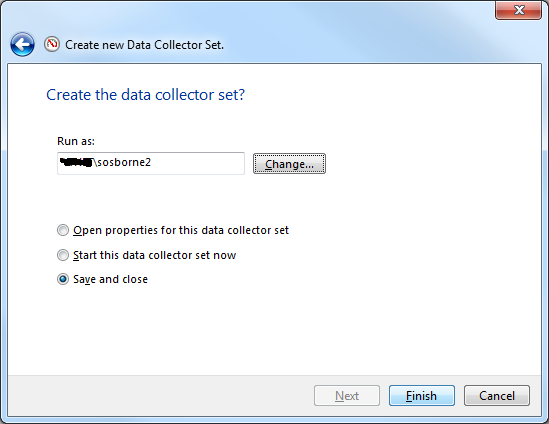Cancel the data collector set wizard

(x=497, y=396)
